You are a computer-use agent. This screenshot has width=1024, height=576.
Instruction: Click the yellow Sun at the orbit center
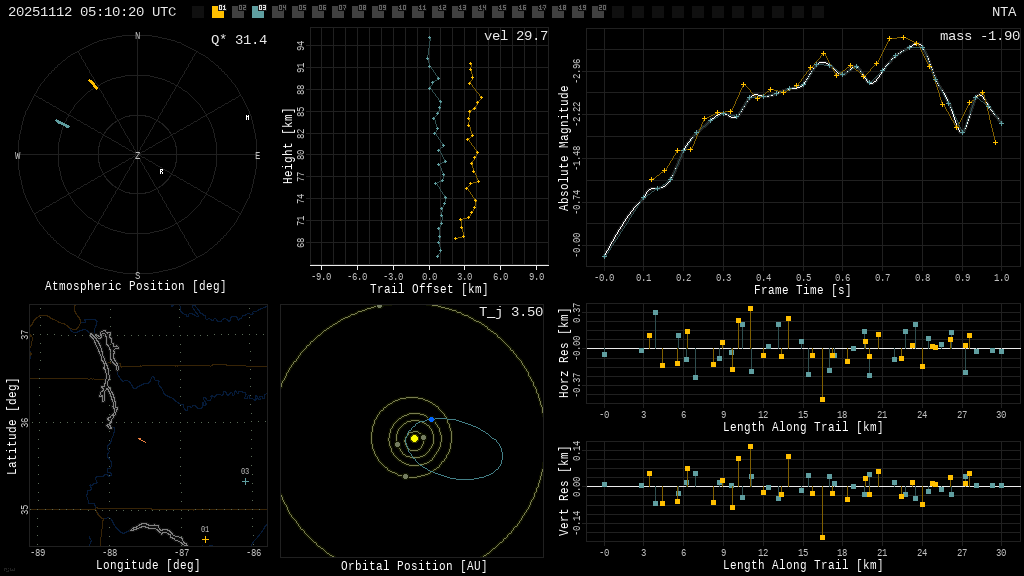(414, 438)
